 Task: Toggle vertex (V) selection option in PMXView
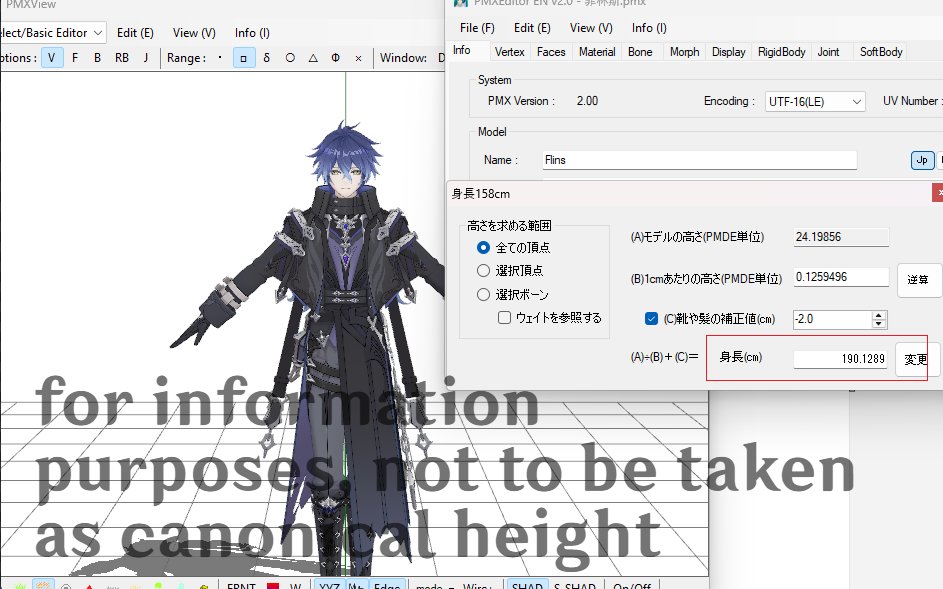52,58
